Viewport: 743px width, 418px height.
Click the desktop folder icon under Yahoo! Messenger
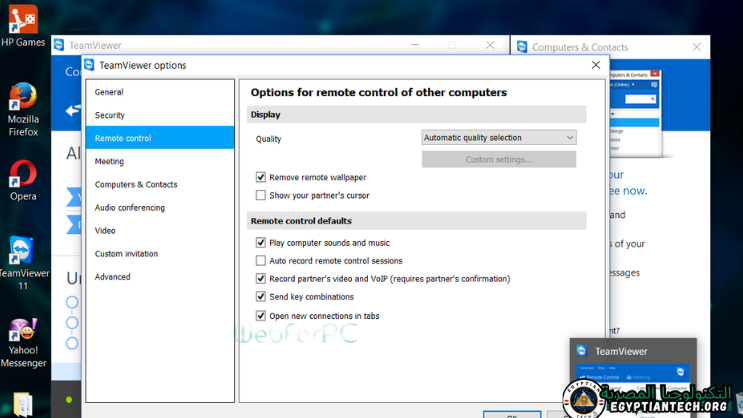(22, 405)
